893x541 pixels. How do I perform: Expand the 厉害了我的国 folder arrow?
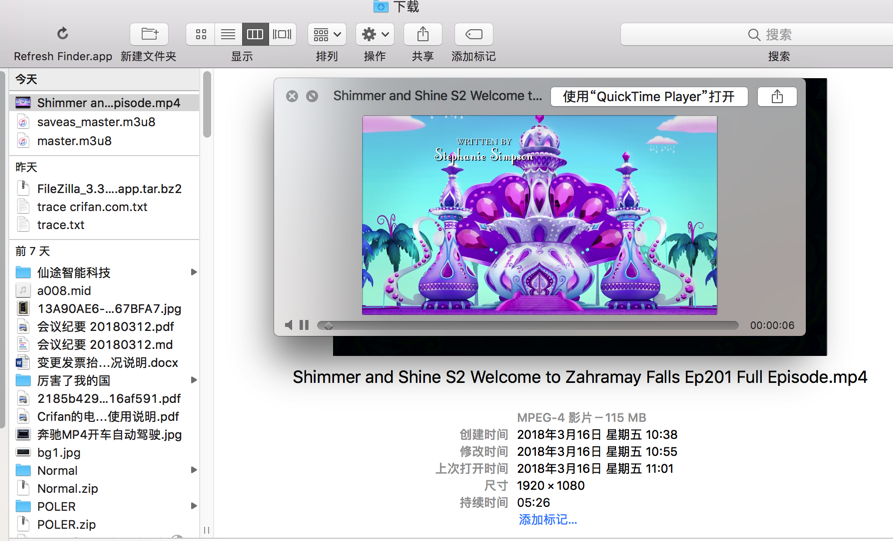pyautogui.click(x=194, y=380)
